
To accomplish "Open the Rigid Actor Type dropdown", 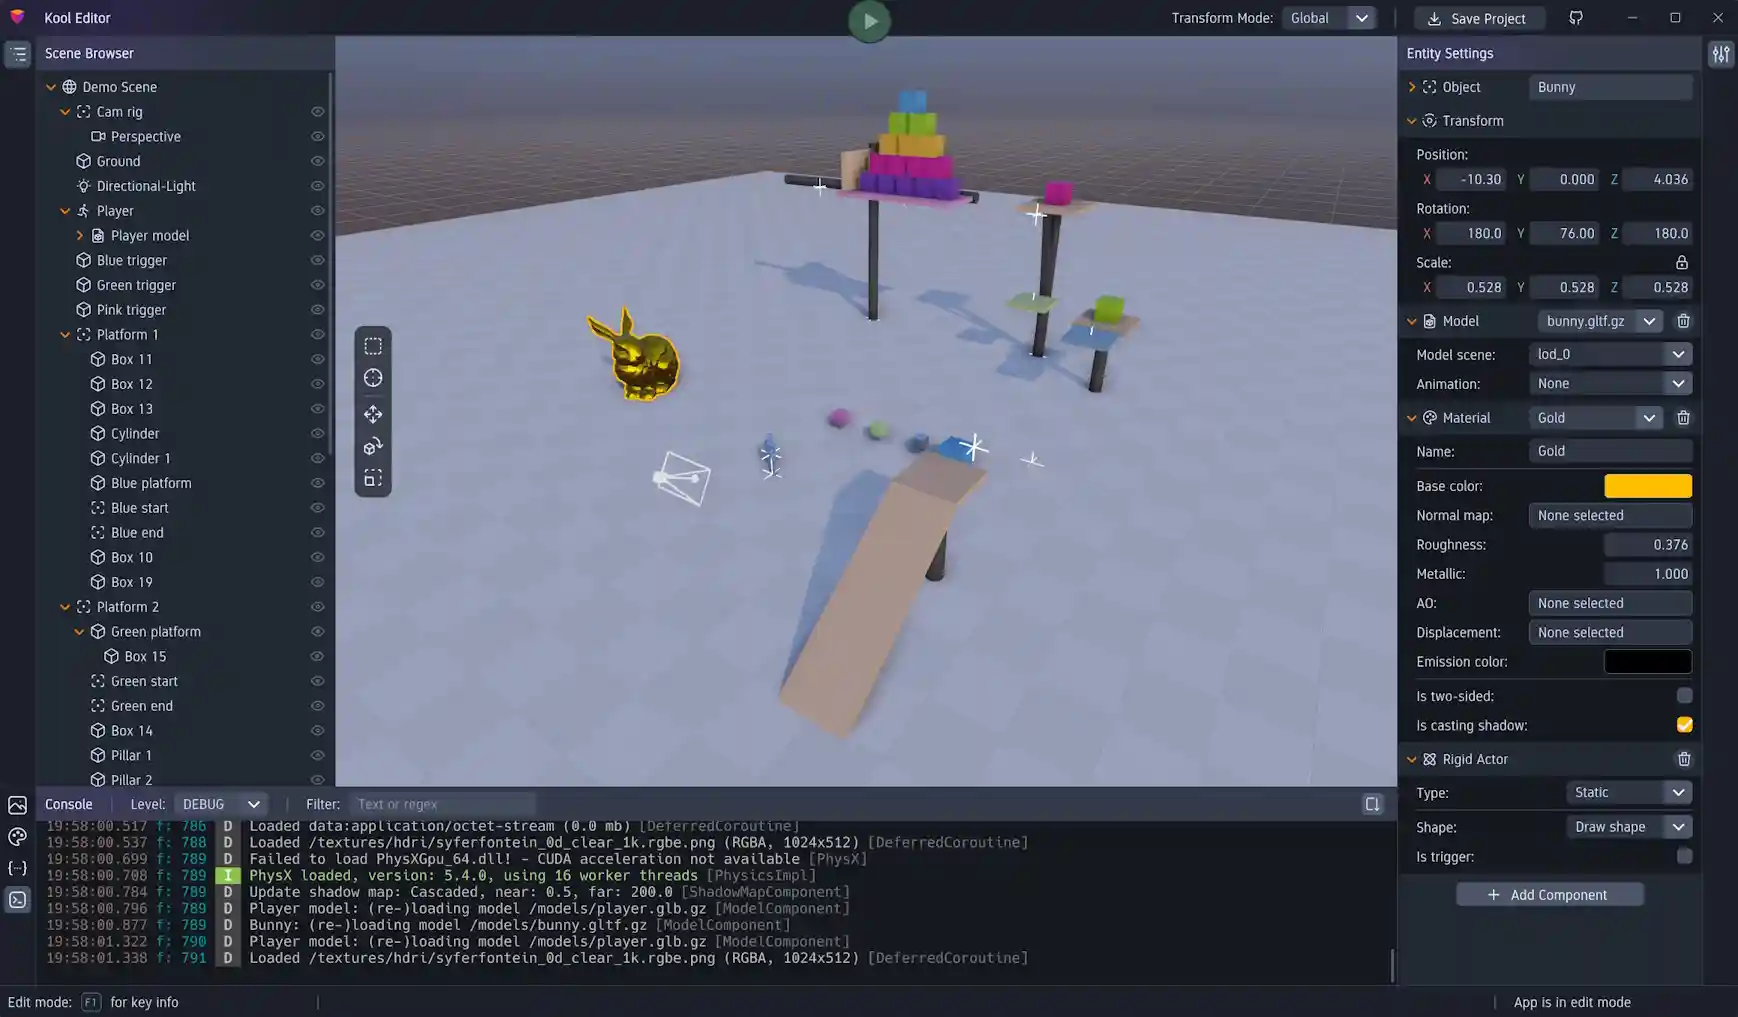I will click(1628, 793).
